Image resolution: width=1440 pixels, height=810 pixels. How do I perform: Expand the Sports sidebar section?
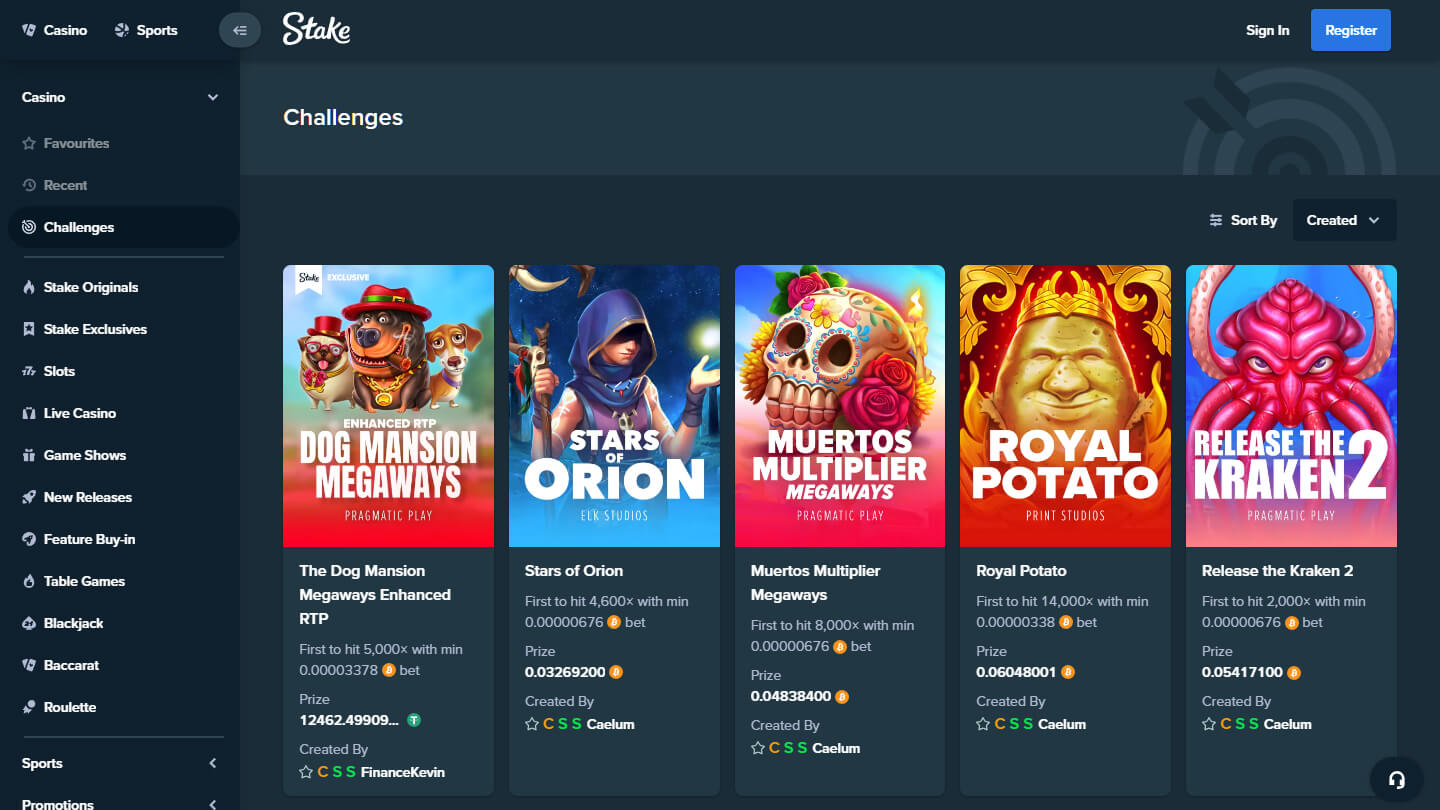click(x=212, y=763)
